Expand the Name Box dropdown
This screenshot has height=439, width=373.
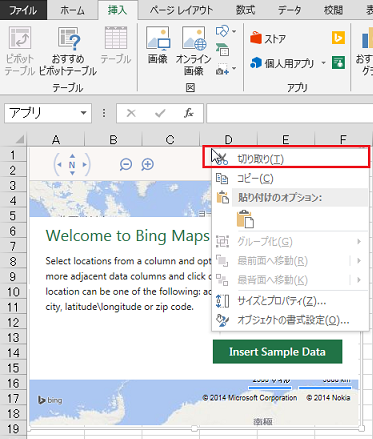click(x=84, y=113)
